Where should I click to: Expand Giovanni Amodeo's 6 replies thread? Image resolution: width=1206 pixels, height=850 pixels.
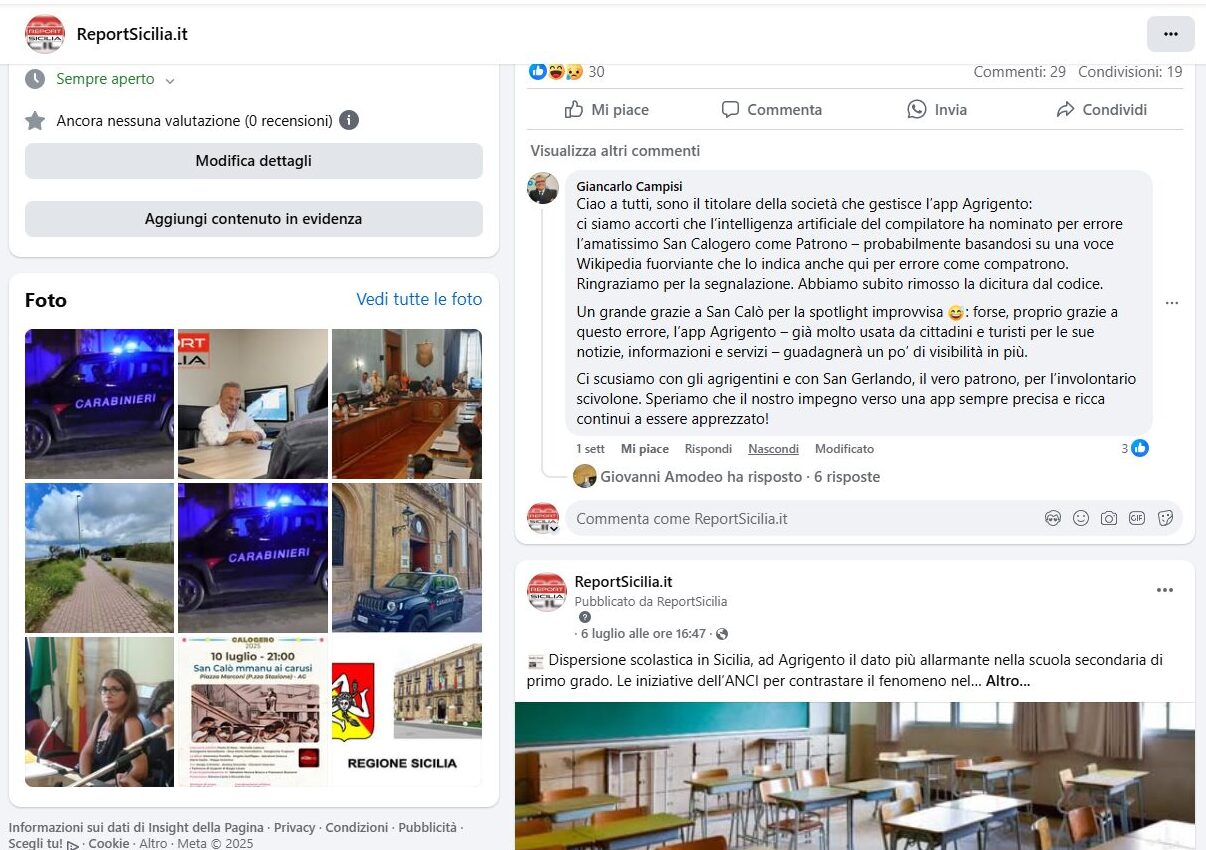(740, 477)
